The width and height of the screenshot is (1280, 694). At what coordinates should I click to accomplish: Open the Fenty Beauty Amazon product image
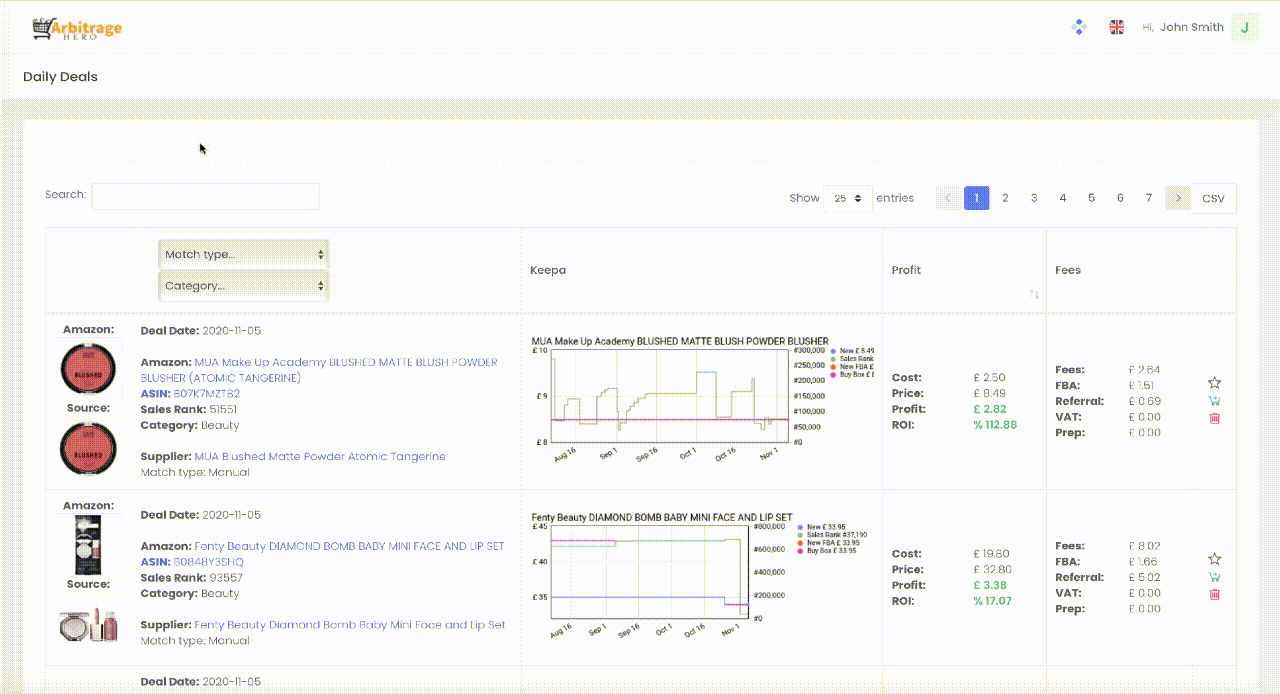coord(89,543)
